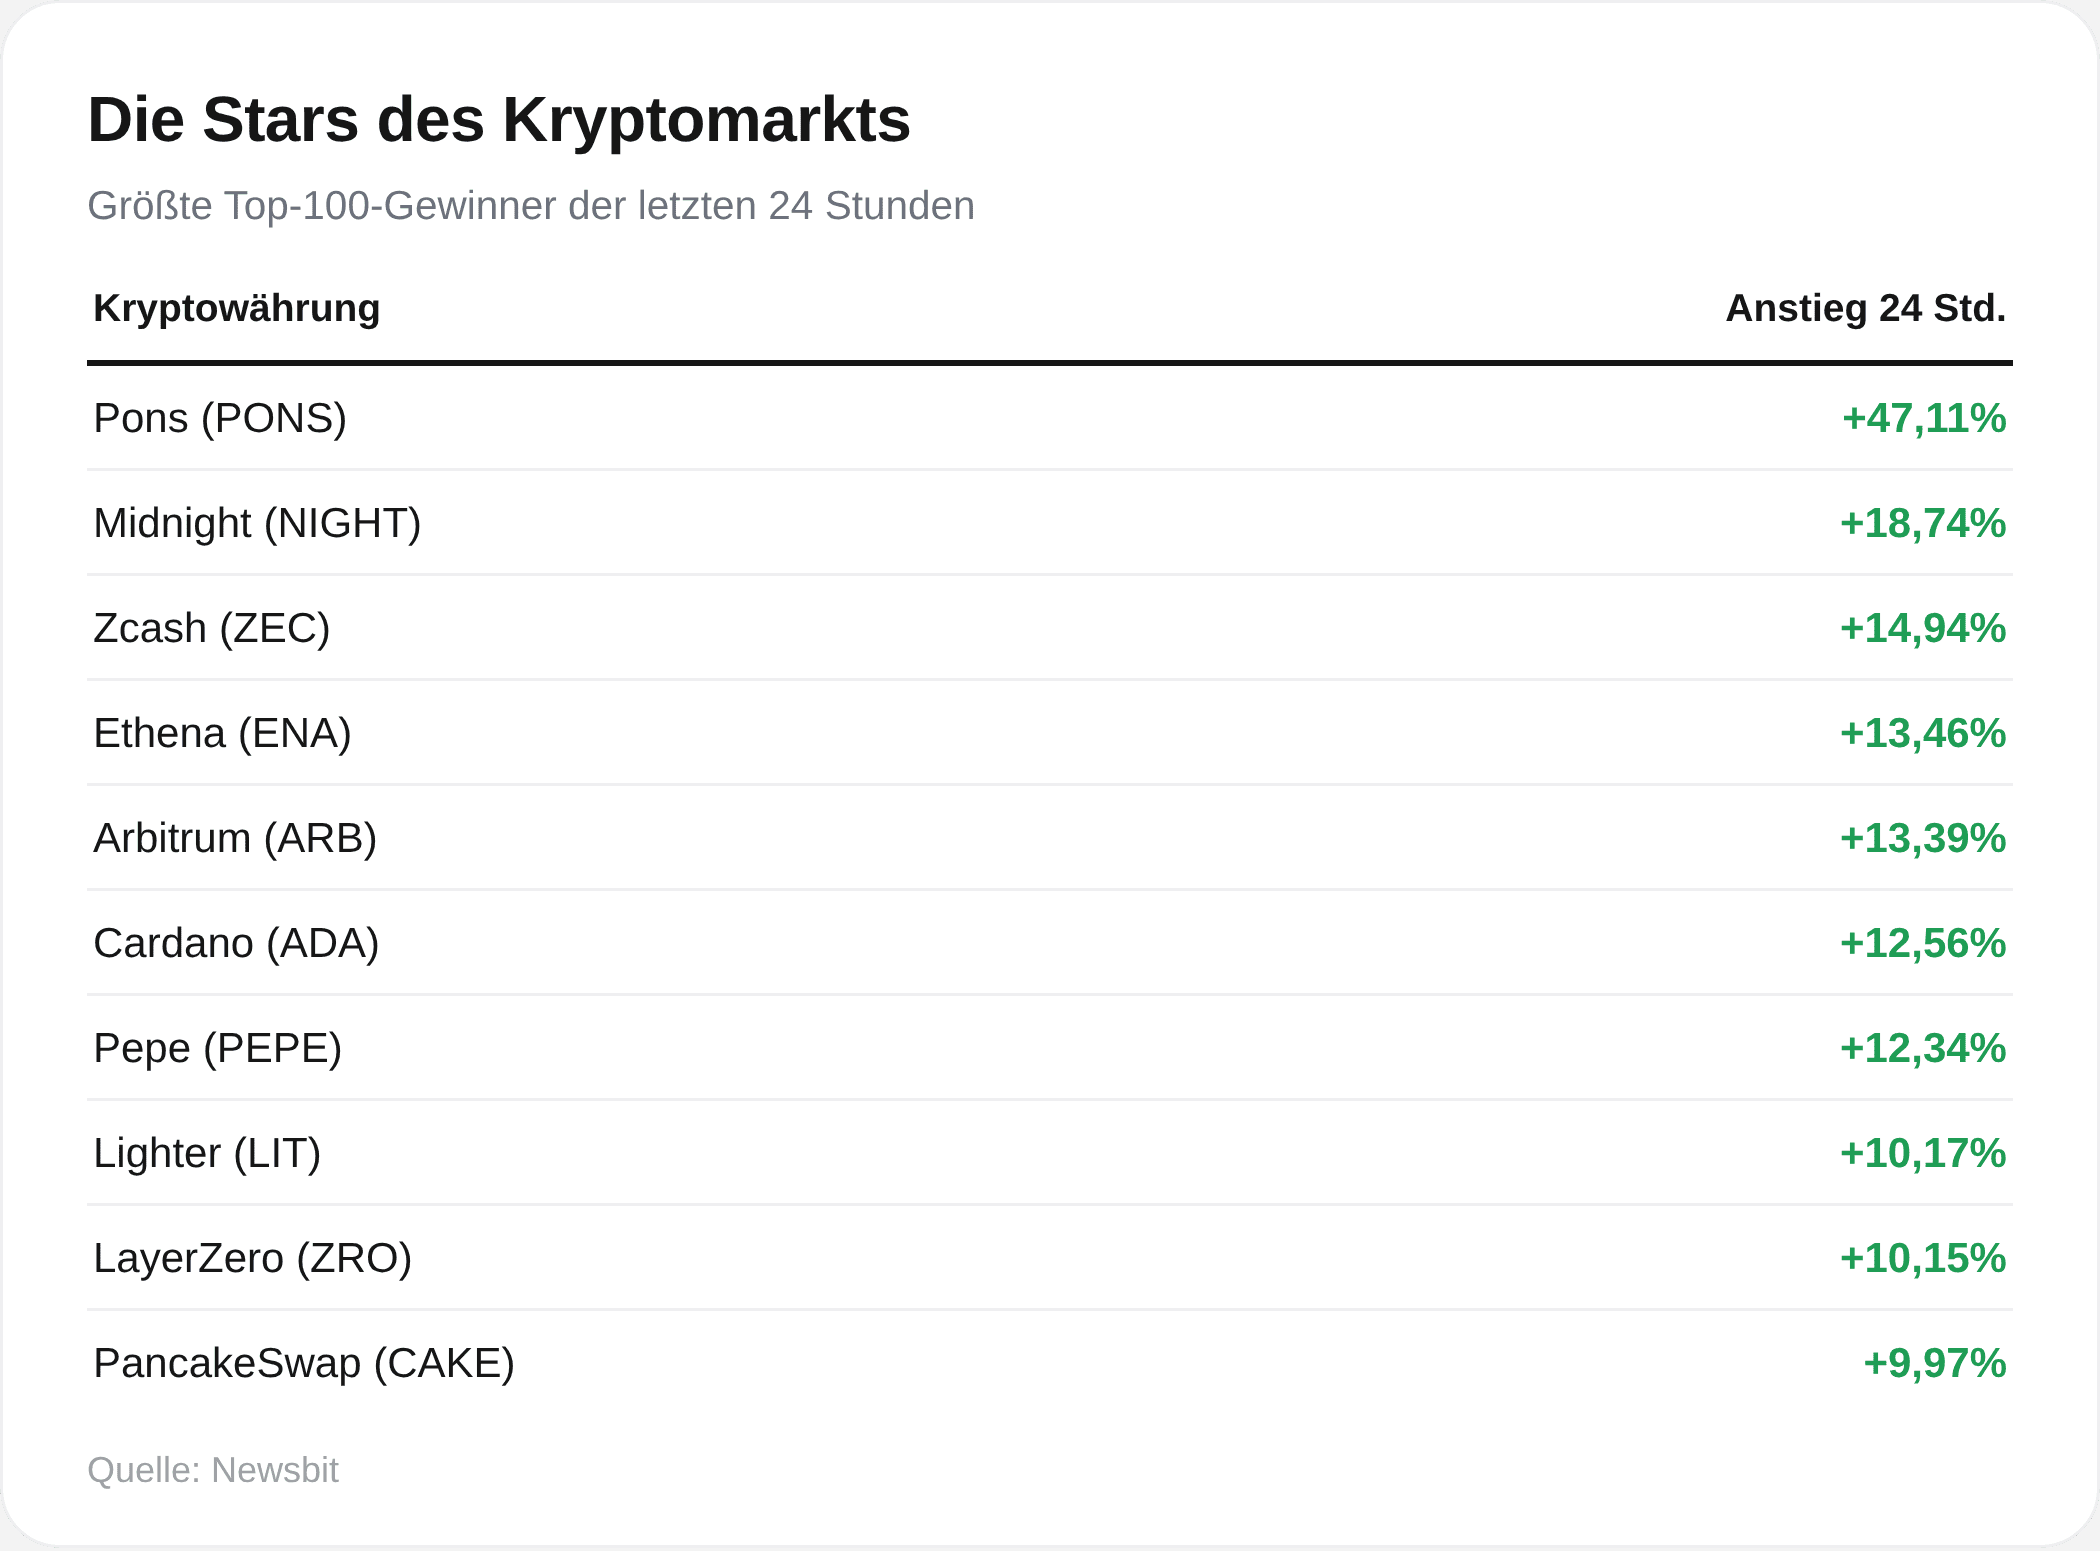Click the +18,74% percentage
2100x1551 pixels.
[1923, 523]
